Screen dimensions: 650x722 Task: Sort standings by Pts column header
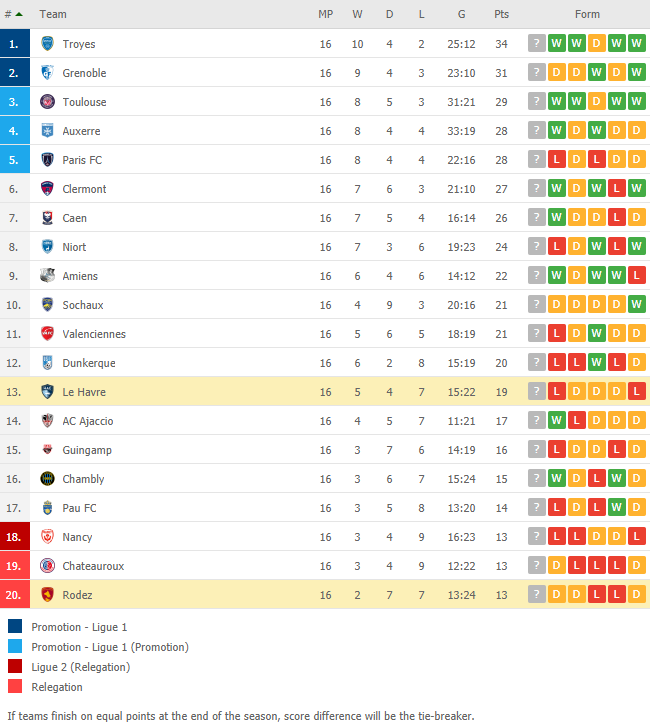[x=501, y=14]
